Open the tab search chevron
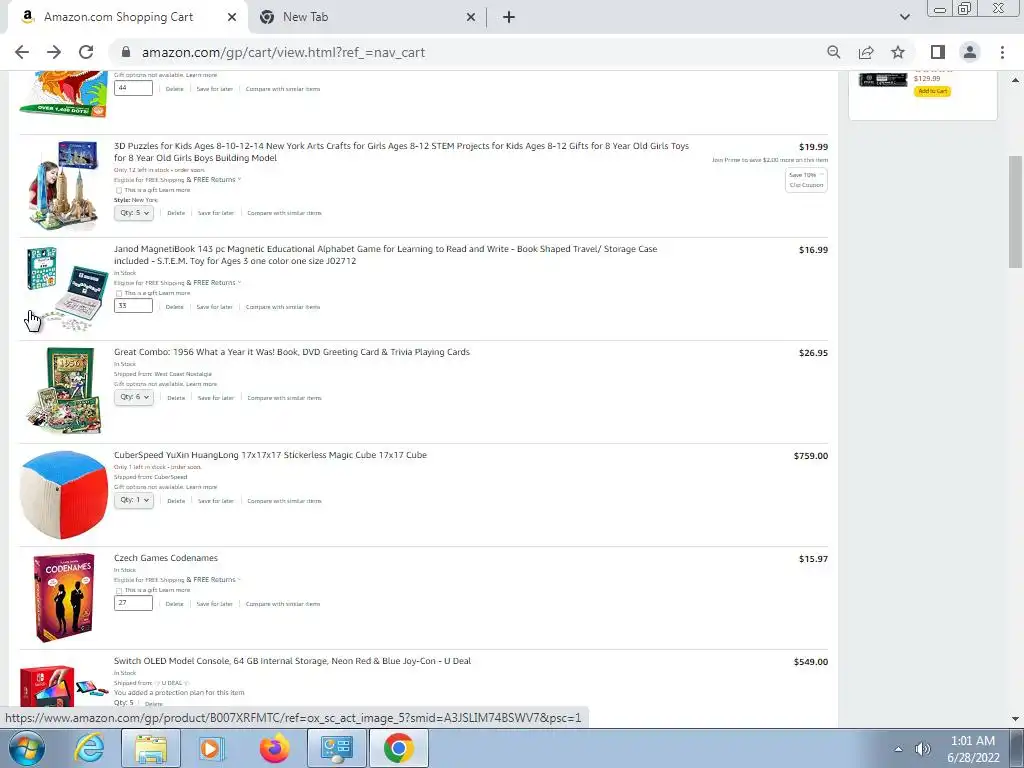Image resolution: width=1024 pixels, height=768 pixels. coord(904,17)
